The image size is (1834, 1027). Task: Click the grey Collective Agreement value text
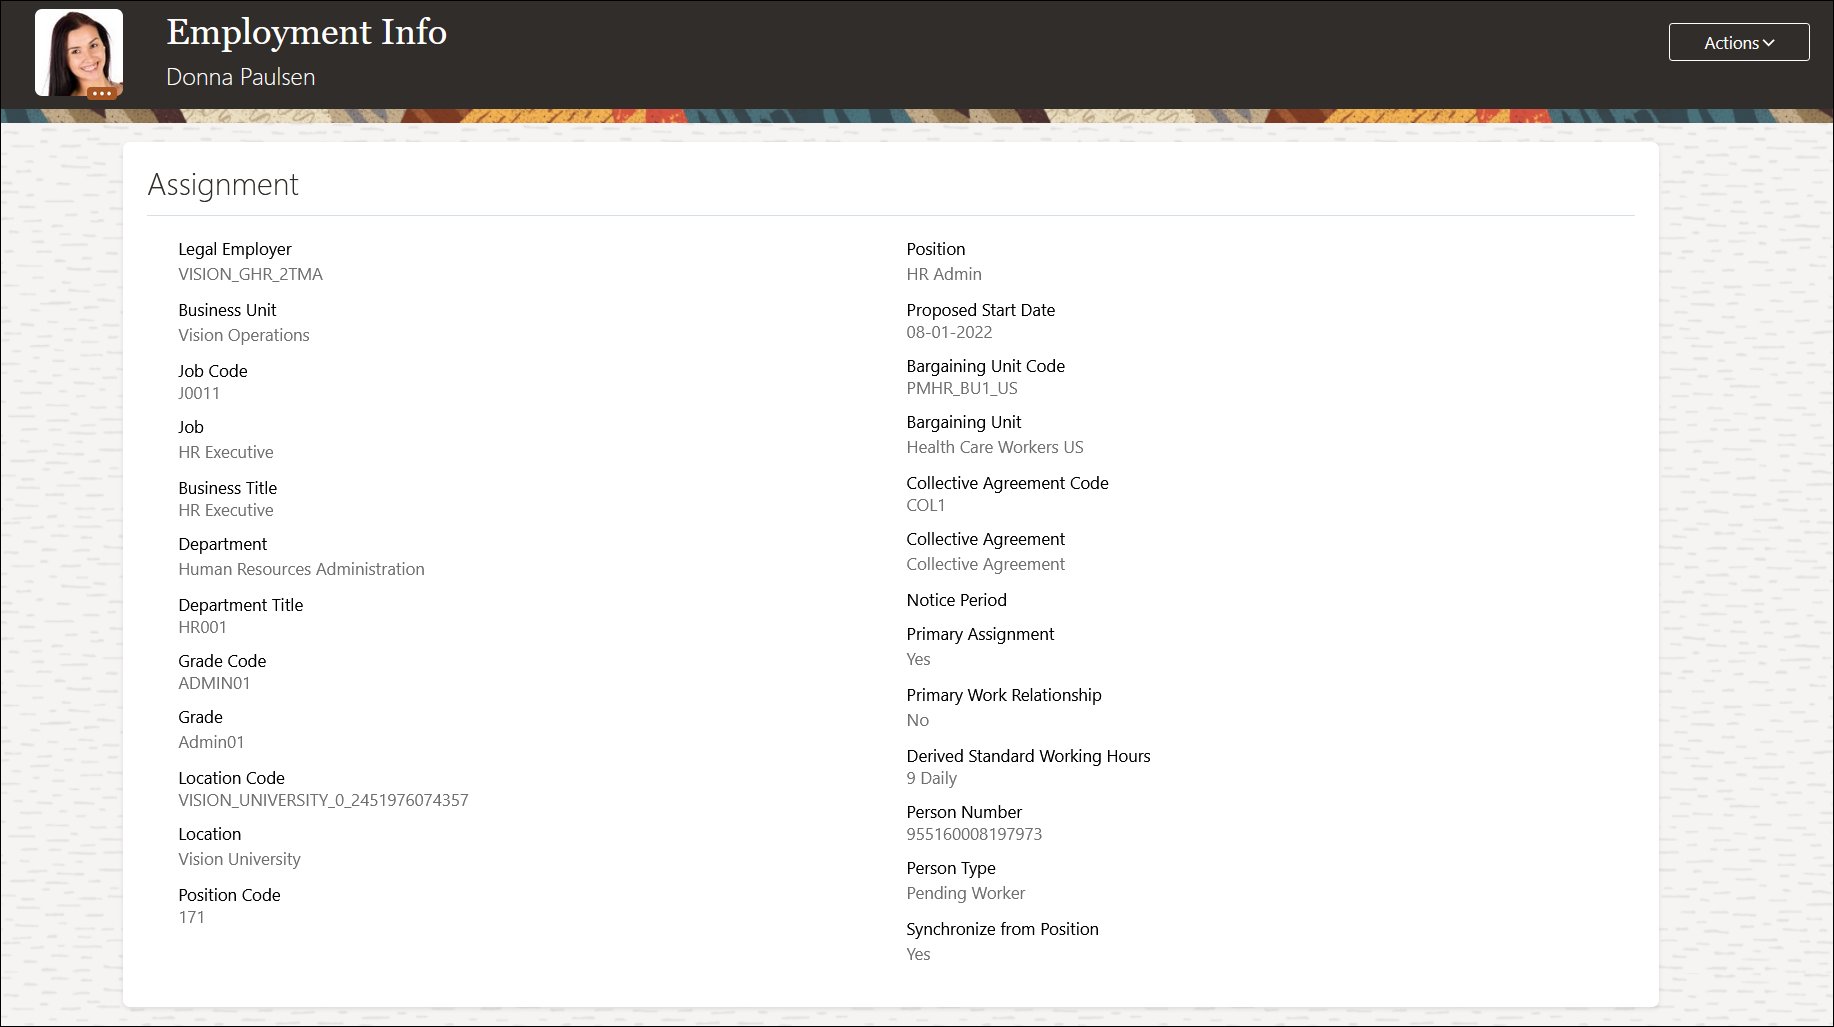coord(985,564)
